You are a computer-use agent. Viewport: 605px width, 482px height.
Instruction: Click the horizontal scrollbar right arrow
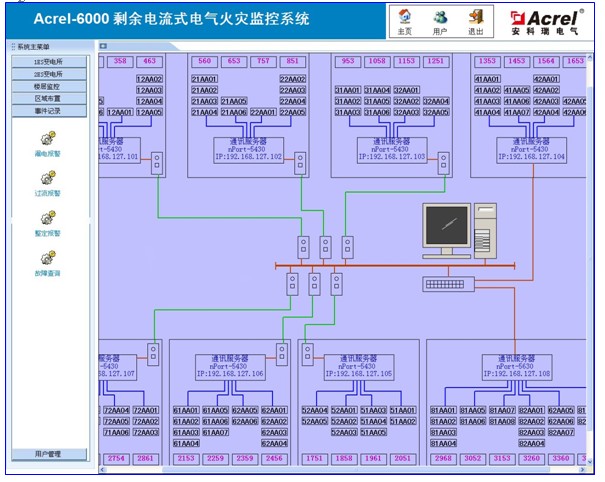pyautogui.click(x=582, y=470)
